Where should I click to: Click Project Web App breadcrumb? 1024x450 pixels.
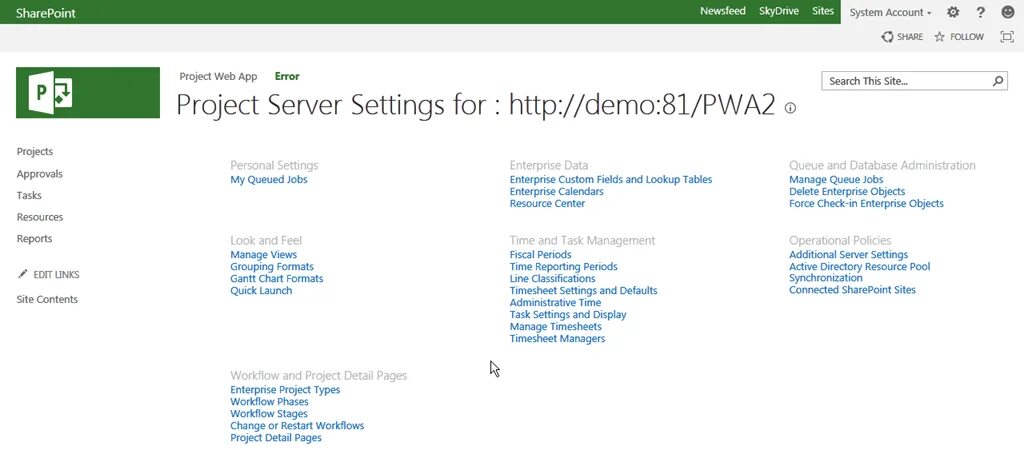(218, 76)
